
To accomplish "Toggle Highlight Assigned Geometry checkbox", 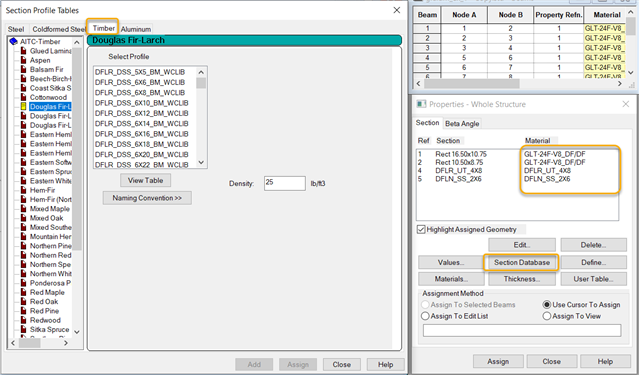I will pyautogui.click(x=421, y=229).
